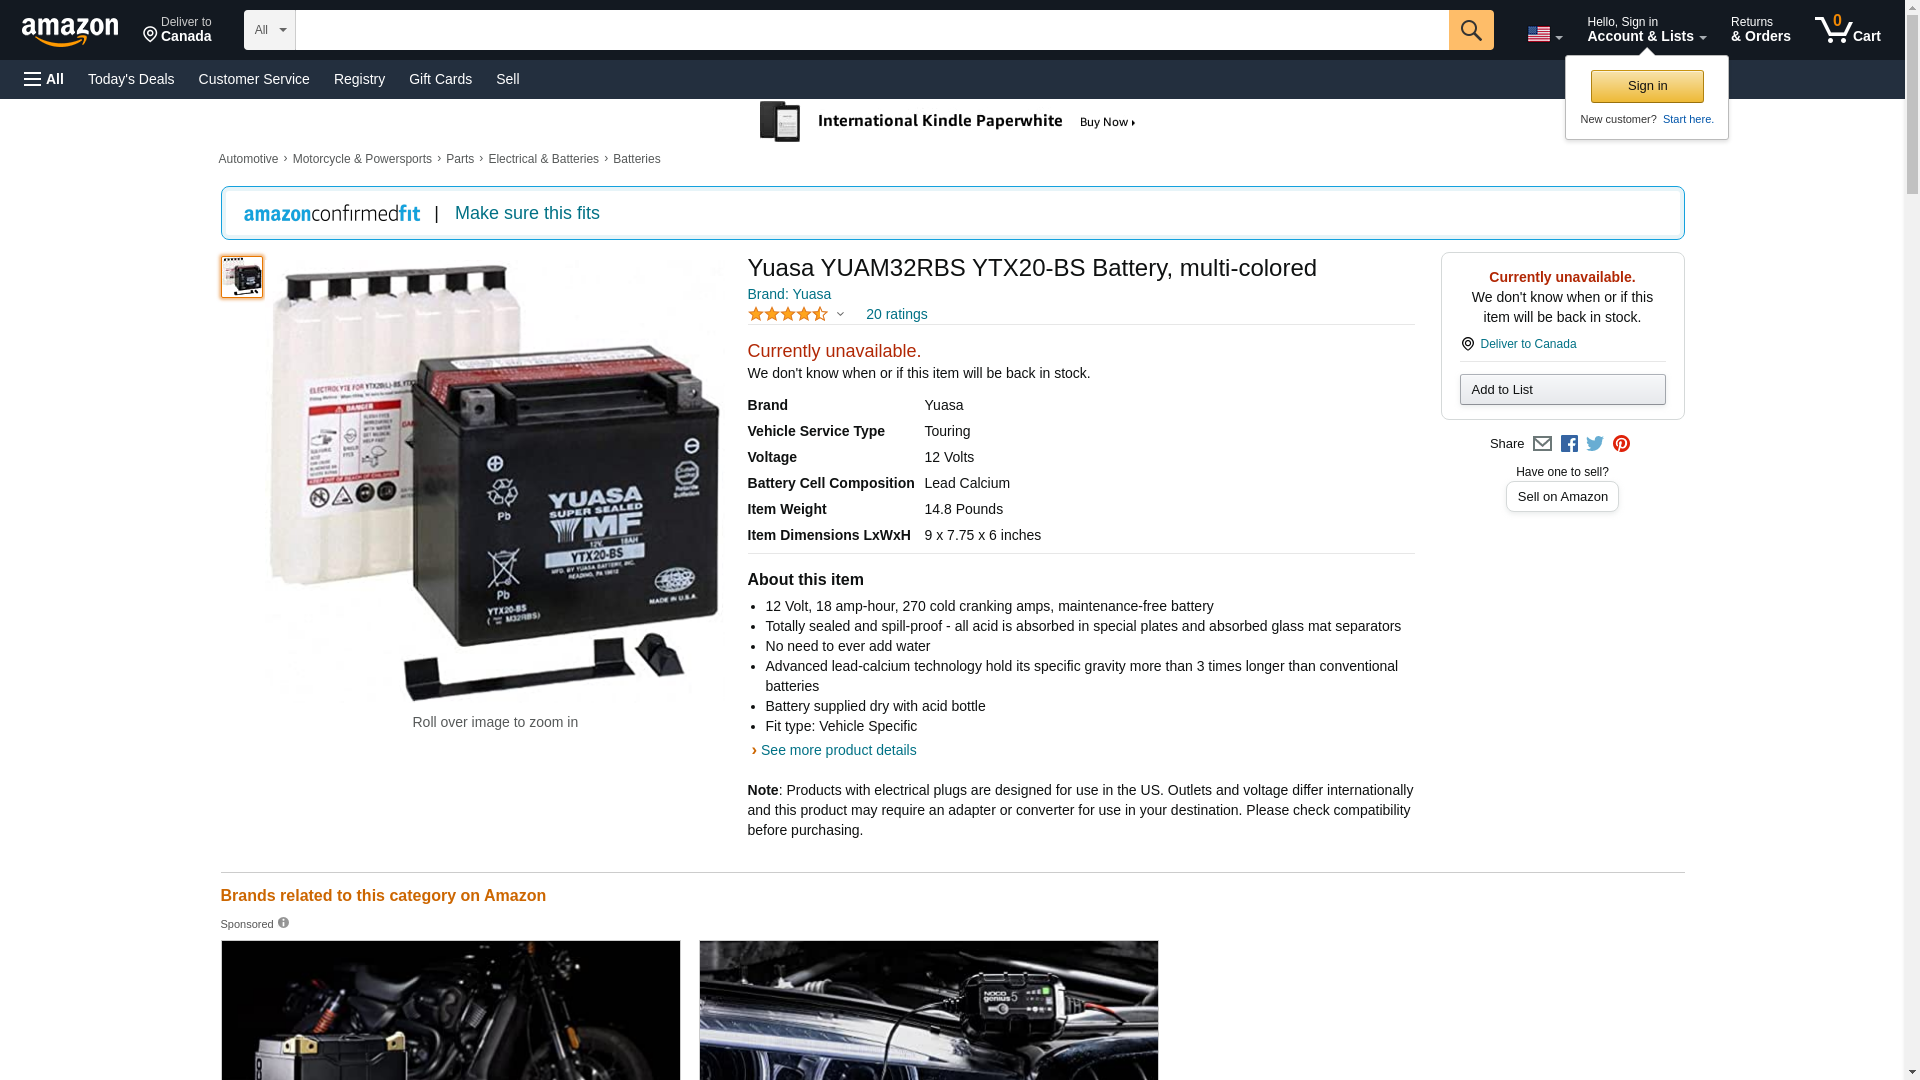The image size is (1920, 1080).
Task: Open the country flag language dropdown
Action: point(1544,34)
